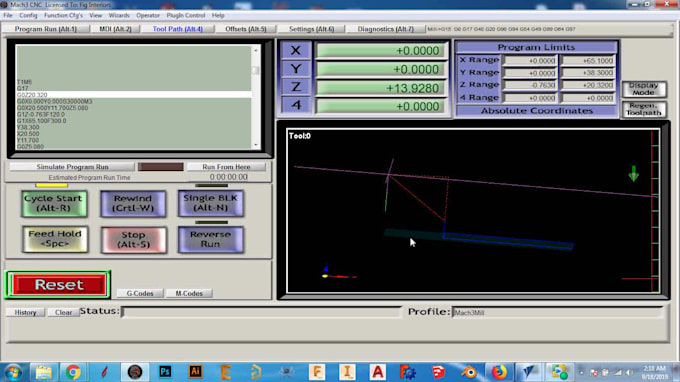Open Firefox from the taskbar
This screenshot has width=680, height=382.
point(499,372)
